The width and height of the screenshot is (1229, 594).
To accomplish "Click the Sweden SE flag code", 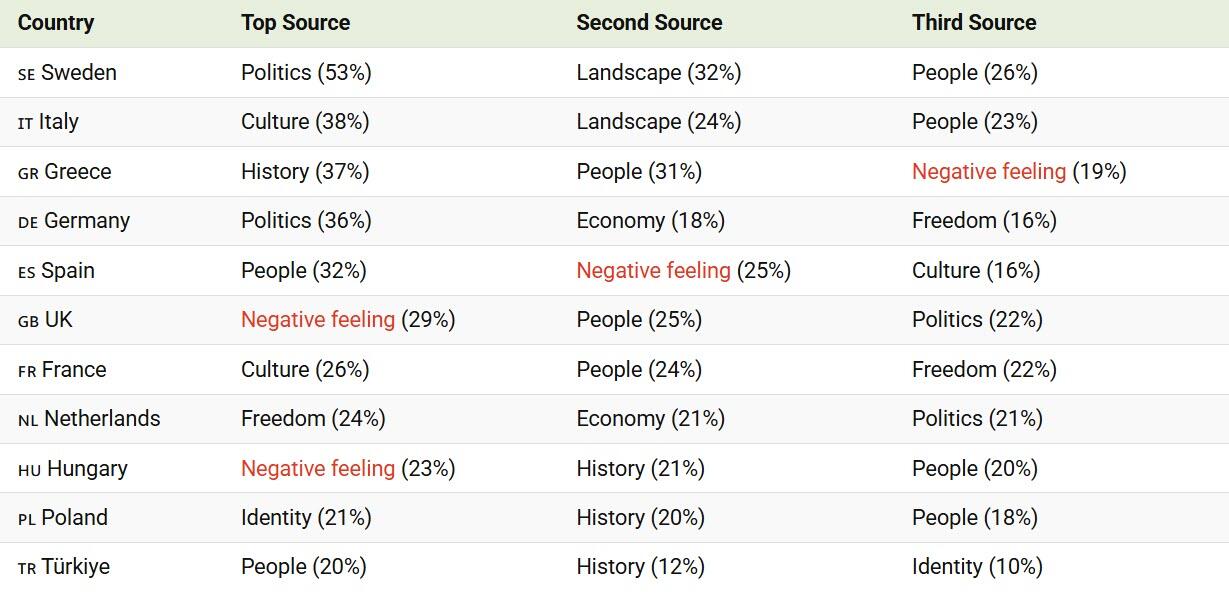I will point(26,74).
